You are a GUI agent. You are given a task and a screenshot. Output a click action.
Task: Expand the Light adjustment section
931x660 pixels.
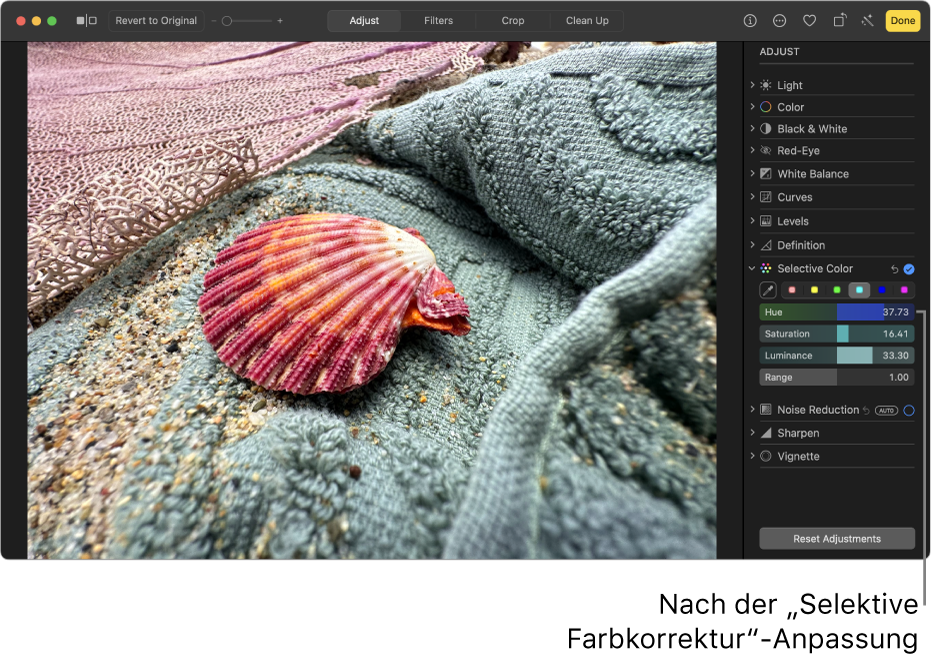[752, 86]
